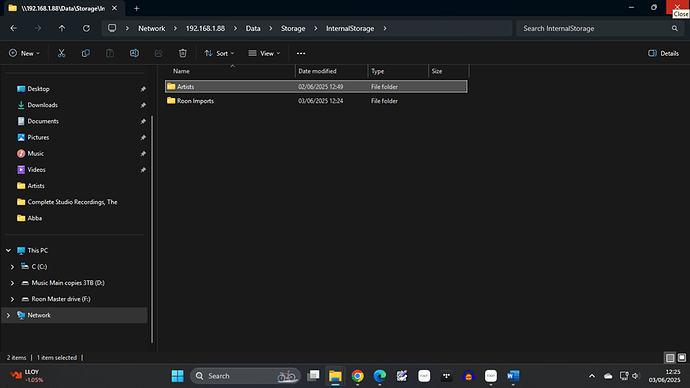Click 192.168.1.88 breadcrumb segment
Screen dimensions: 690x388
[205, 28]
